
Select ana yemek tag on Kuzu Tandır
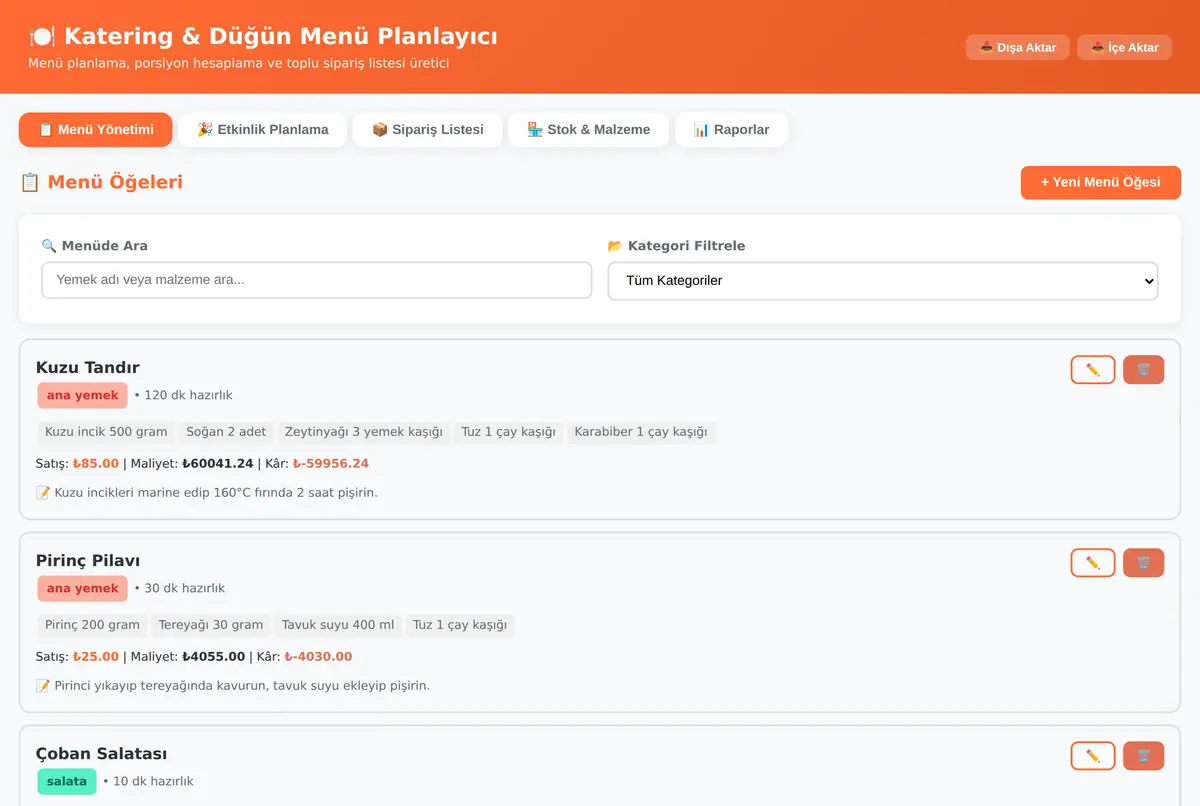83,395
